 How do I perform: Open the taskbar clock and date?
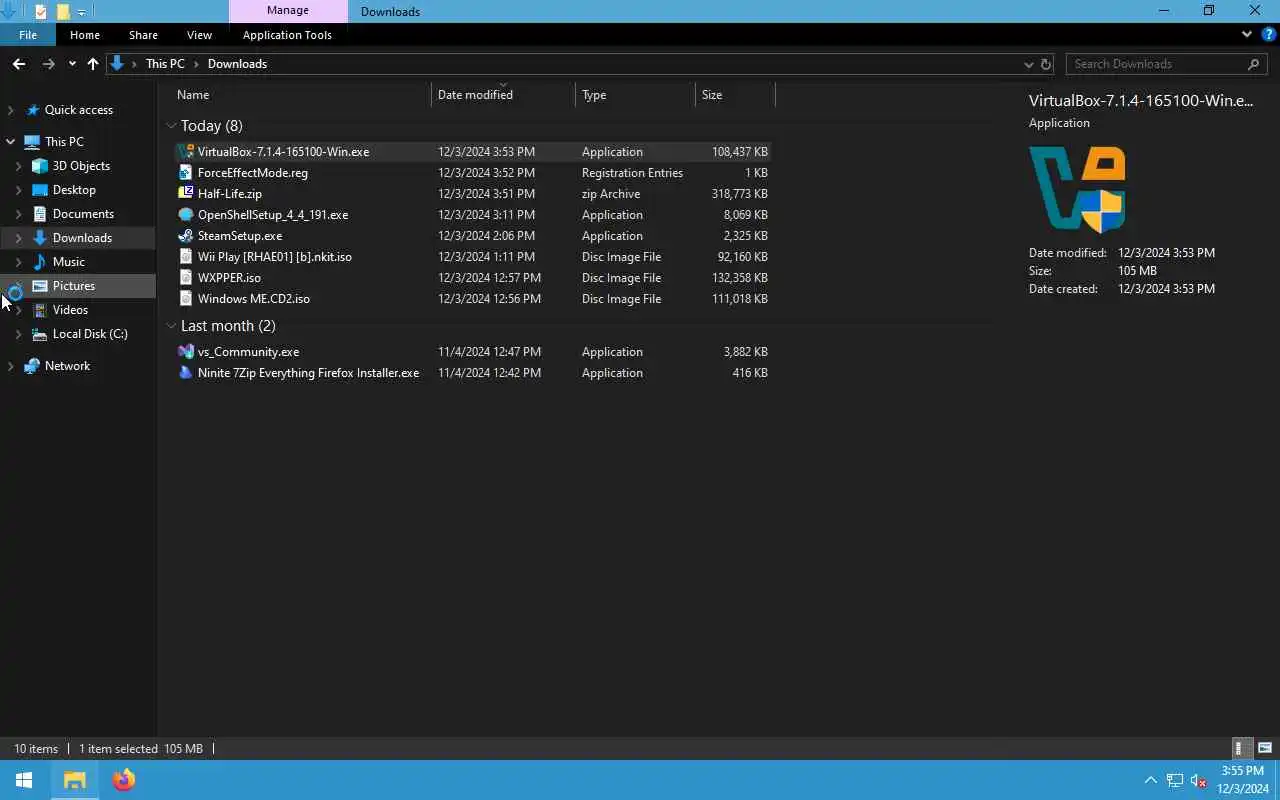pyautogui.click(x=1242, y=780)
